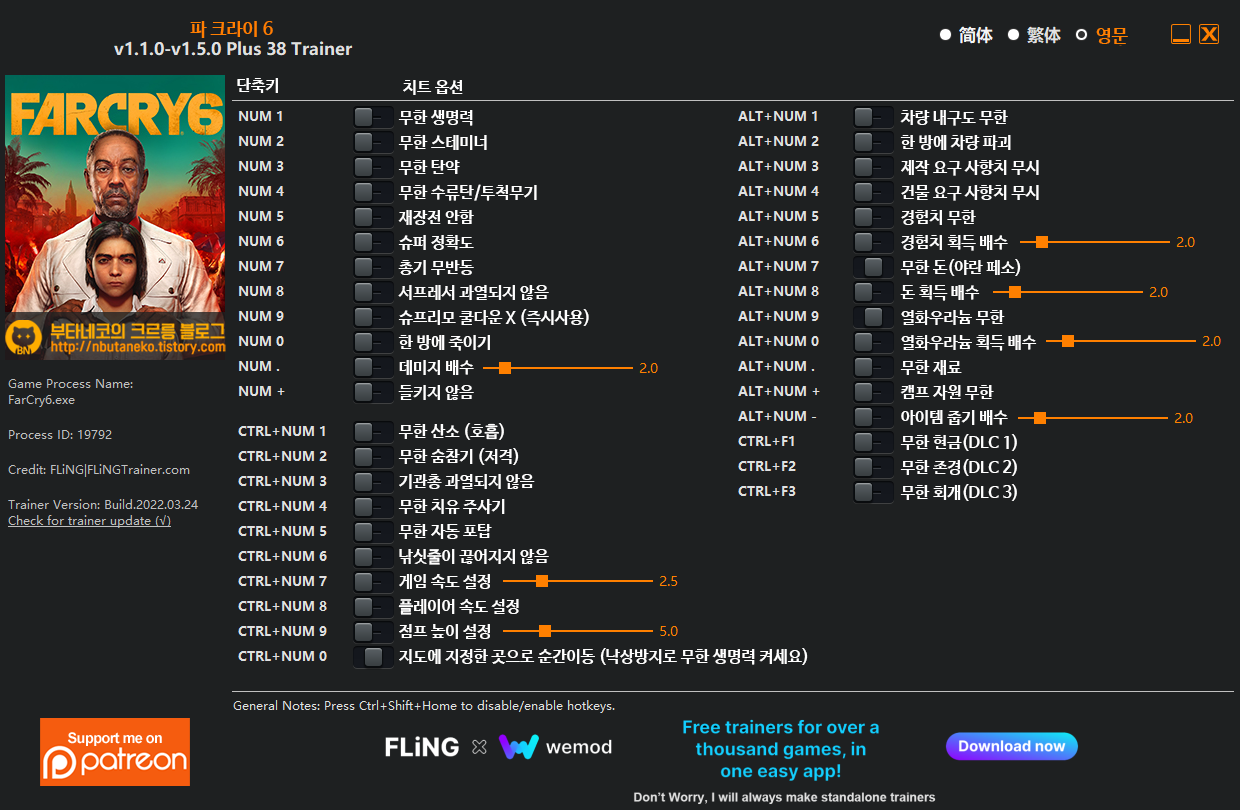The width and height of the screenshot is (1240, 810).
Task: Click Support me on Patreon button
Action: (x=115, y=751)
